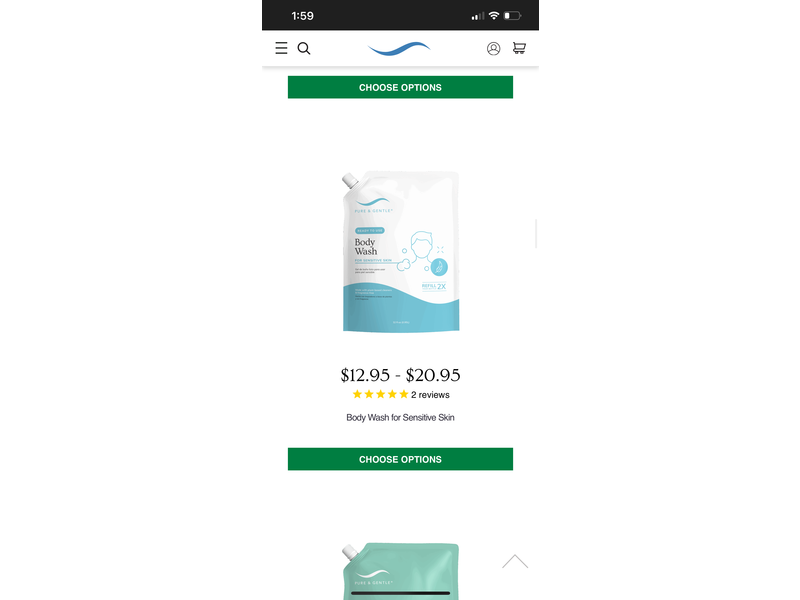
Task: View the shopping cart icon
Action: (x=519, y=48)
